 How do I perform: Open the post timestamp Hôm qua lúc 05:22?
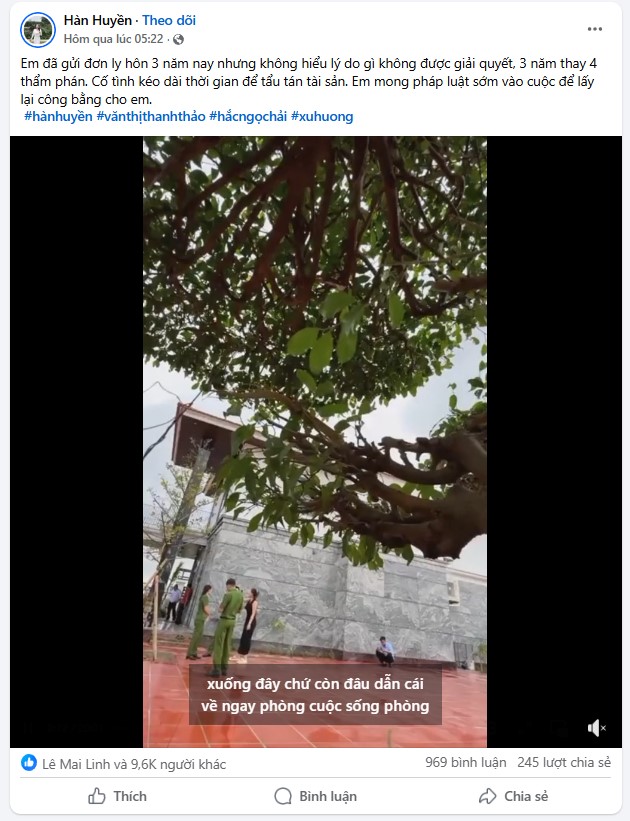point(113,39)
